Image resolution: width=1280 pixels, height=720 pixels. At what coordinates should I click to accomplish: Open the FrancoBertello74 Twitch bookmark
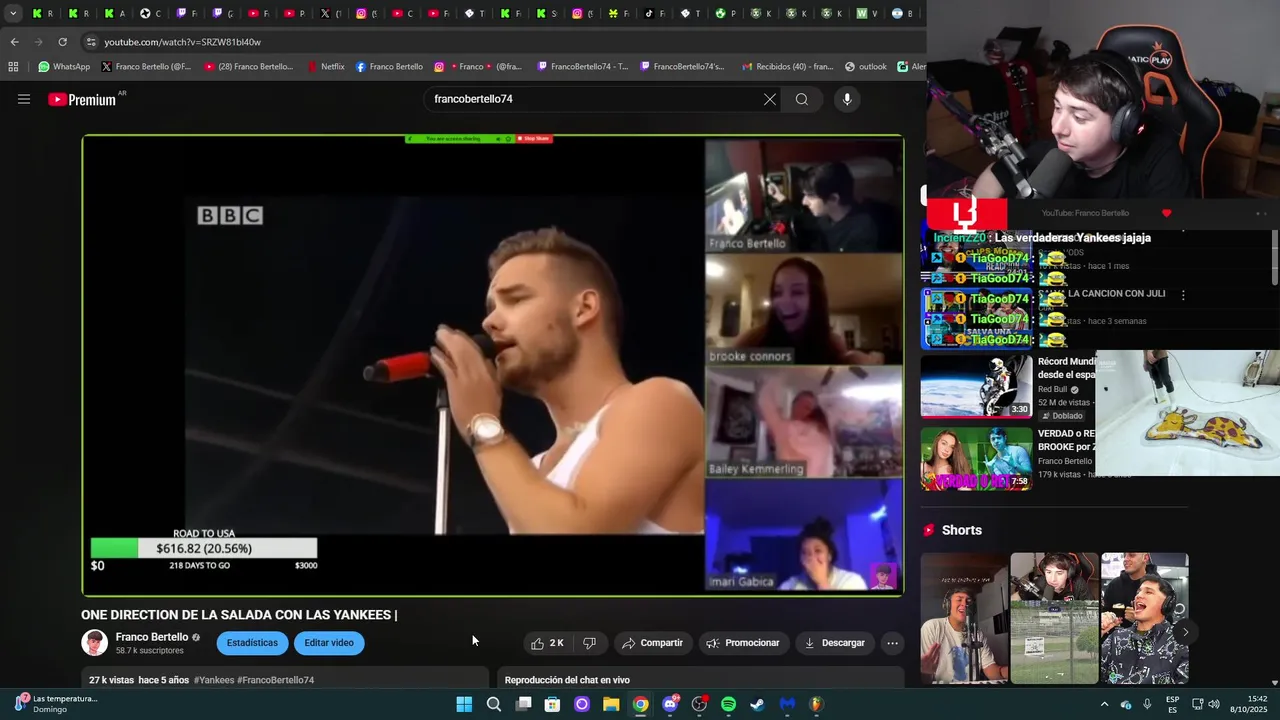583,67
